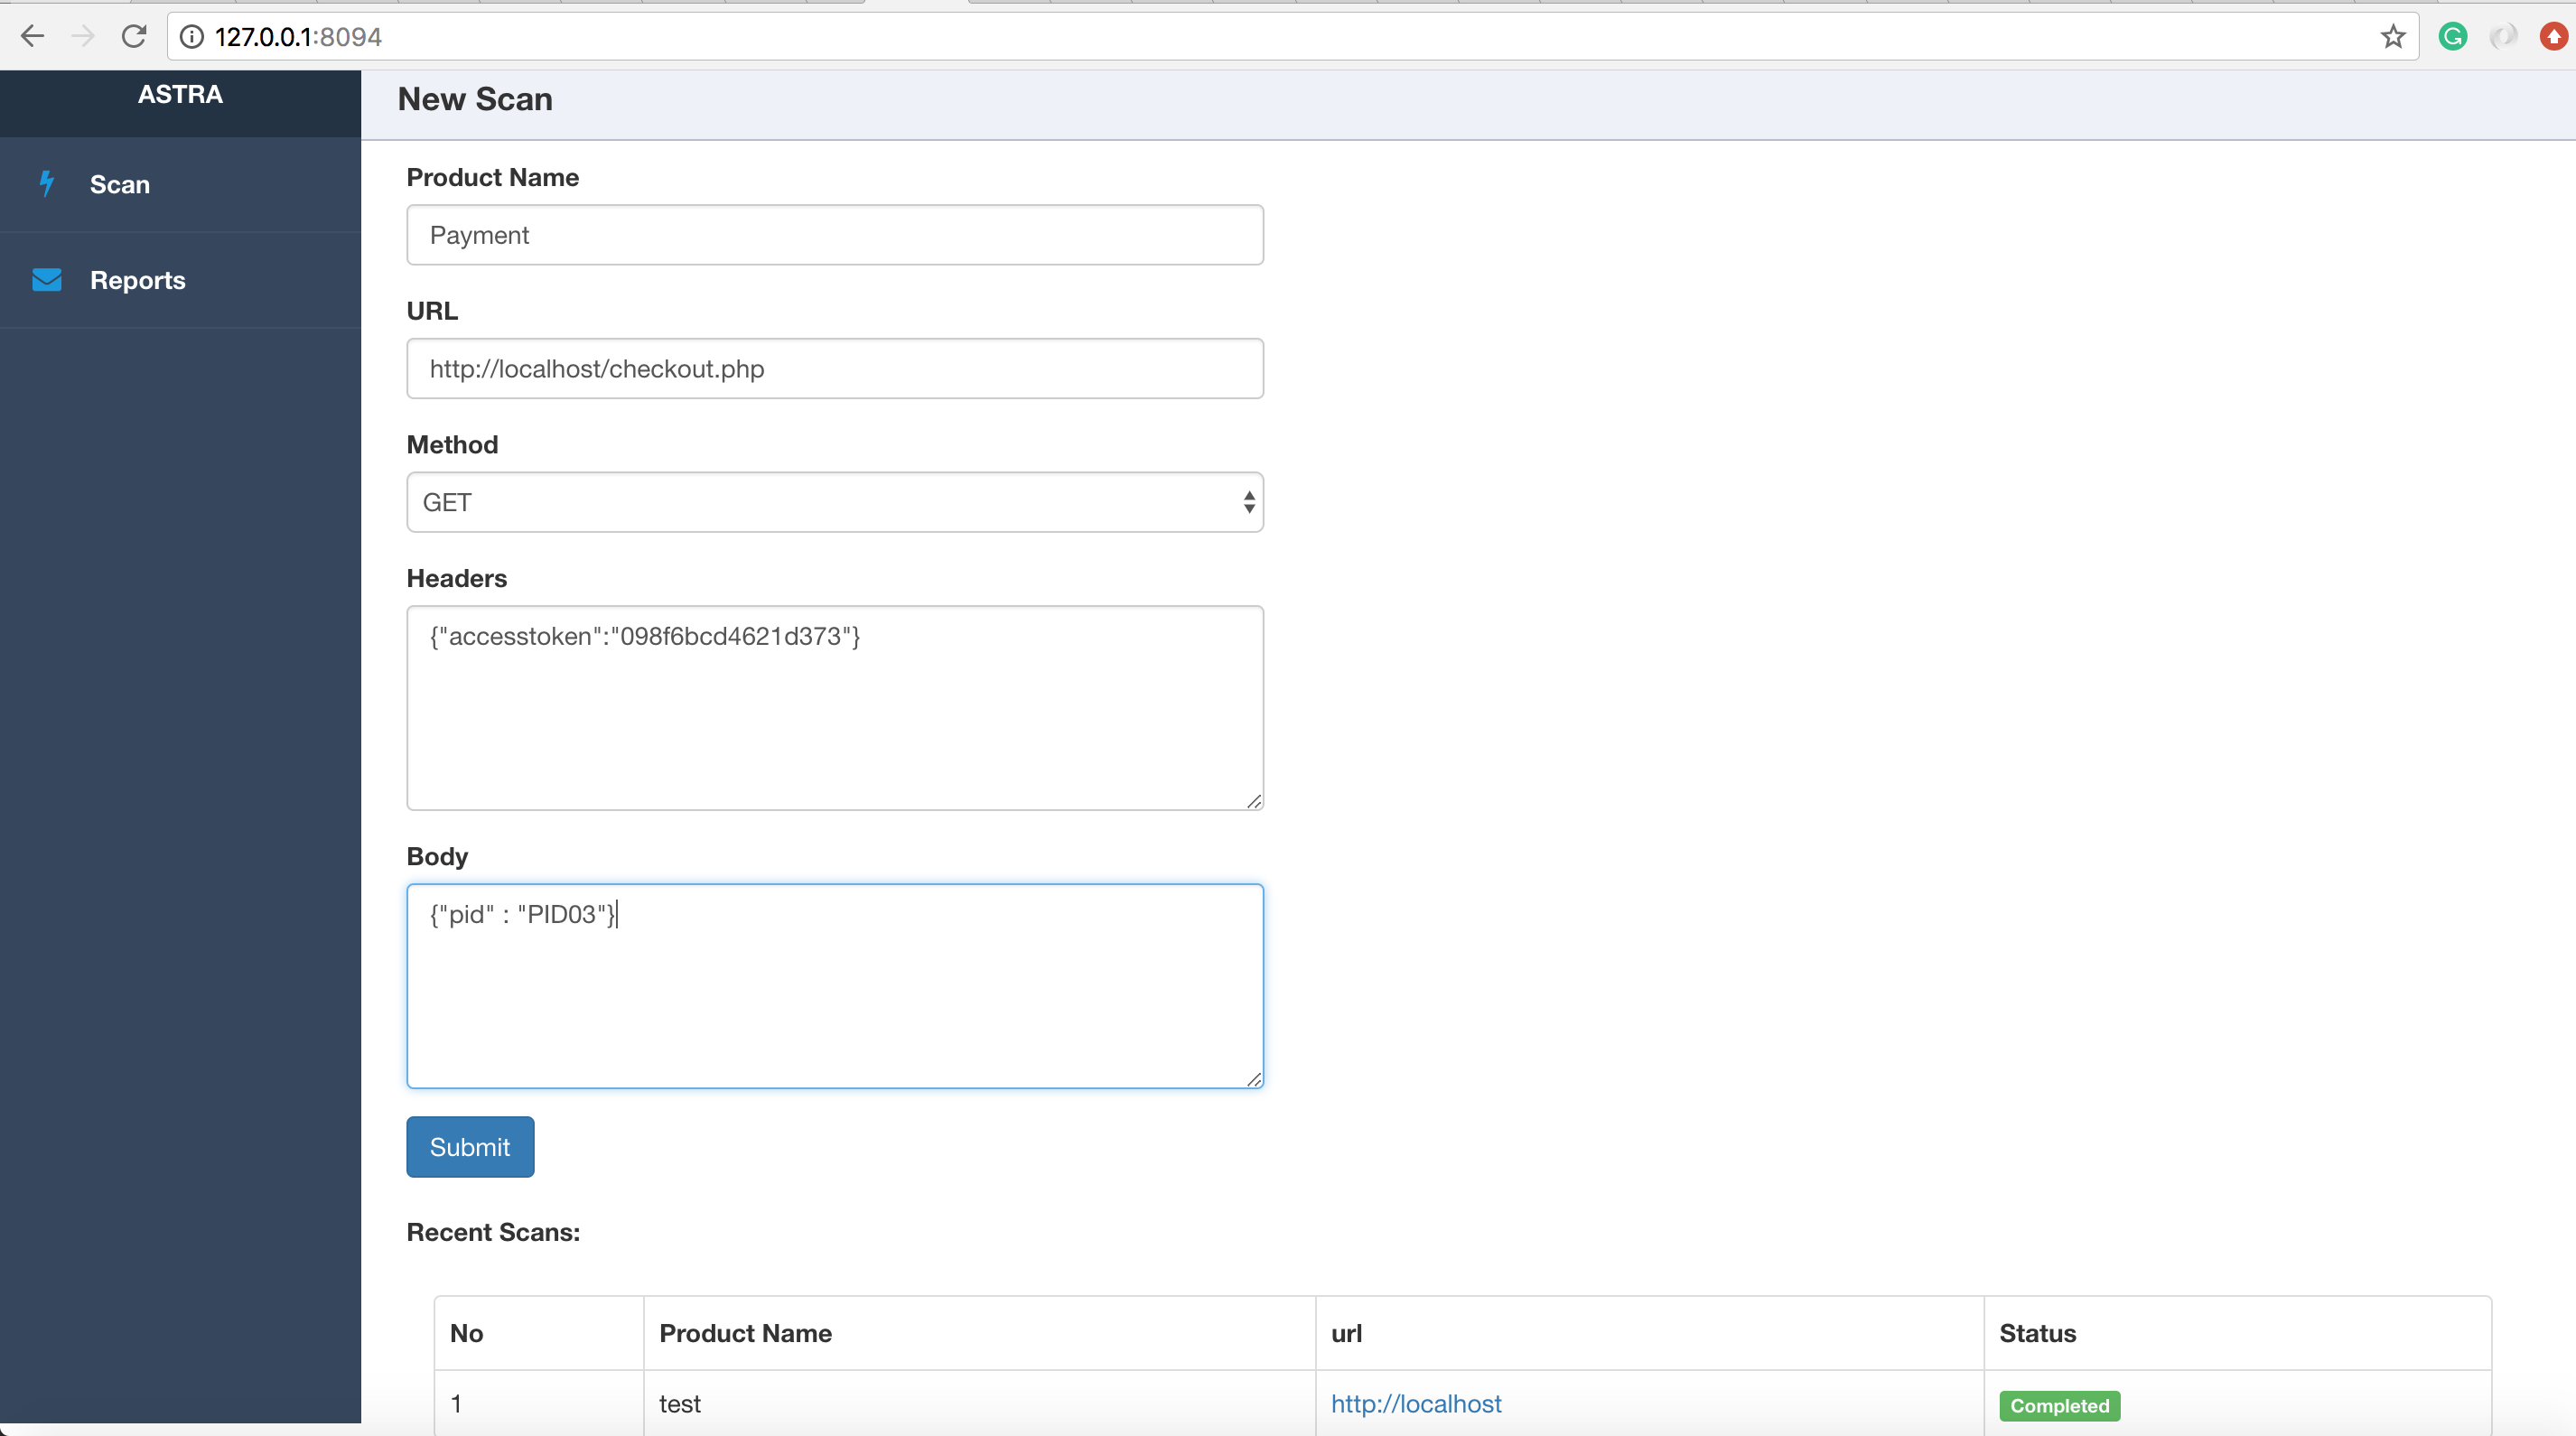The width and height of the screenshot is (2576, 1436).
Task: Open the Scan sidebar menu item
Action: 180,184
